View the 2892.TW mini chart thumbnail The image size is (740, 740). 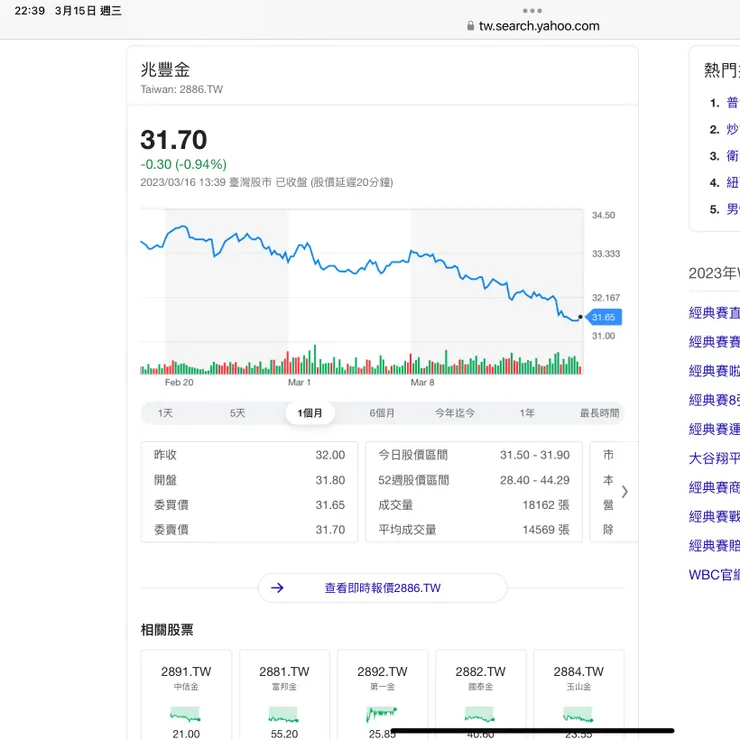(x=382, y=715)
